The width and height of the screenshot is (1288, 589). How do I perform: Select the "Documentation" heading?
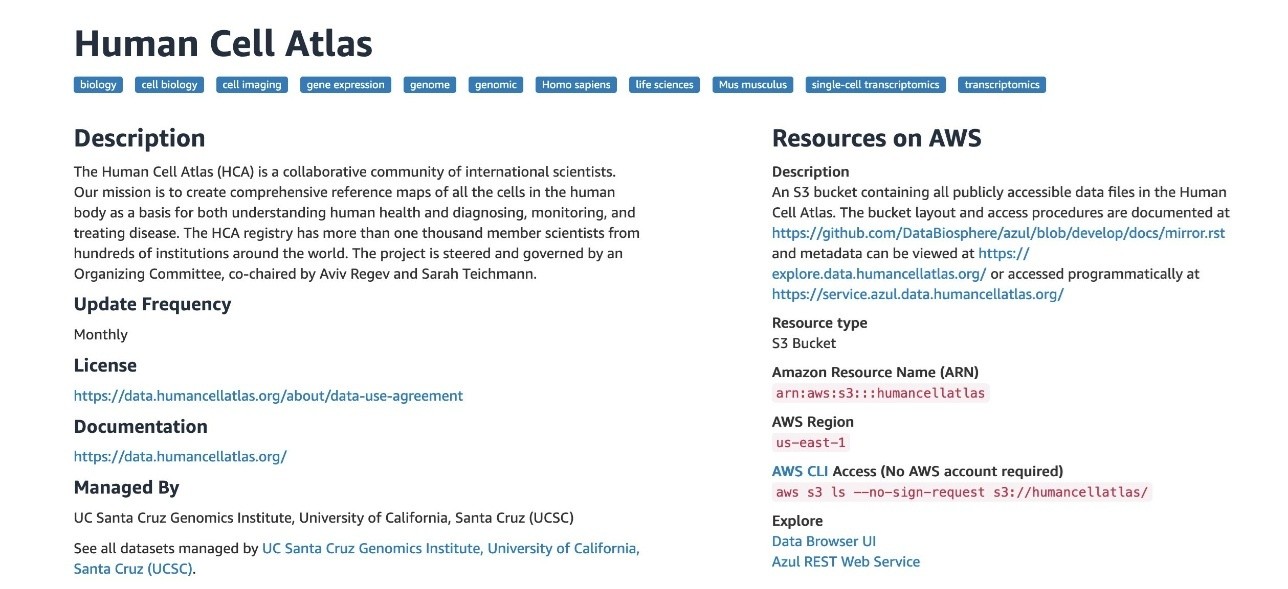[141, 426]
